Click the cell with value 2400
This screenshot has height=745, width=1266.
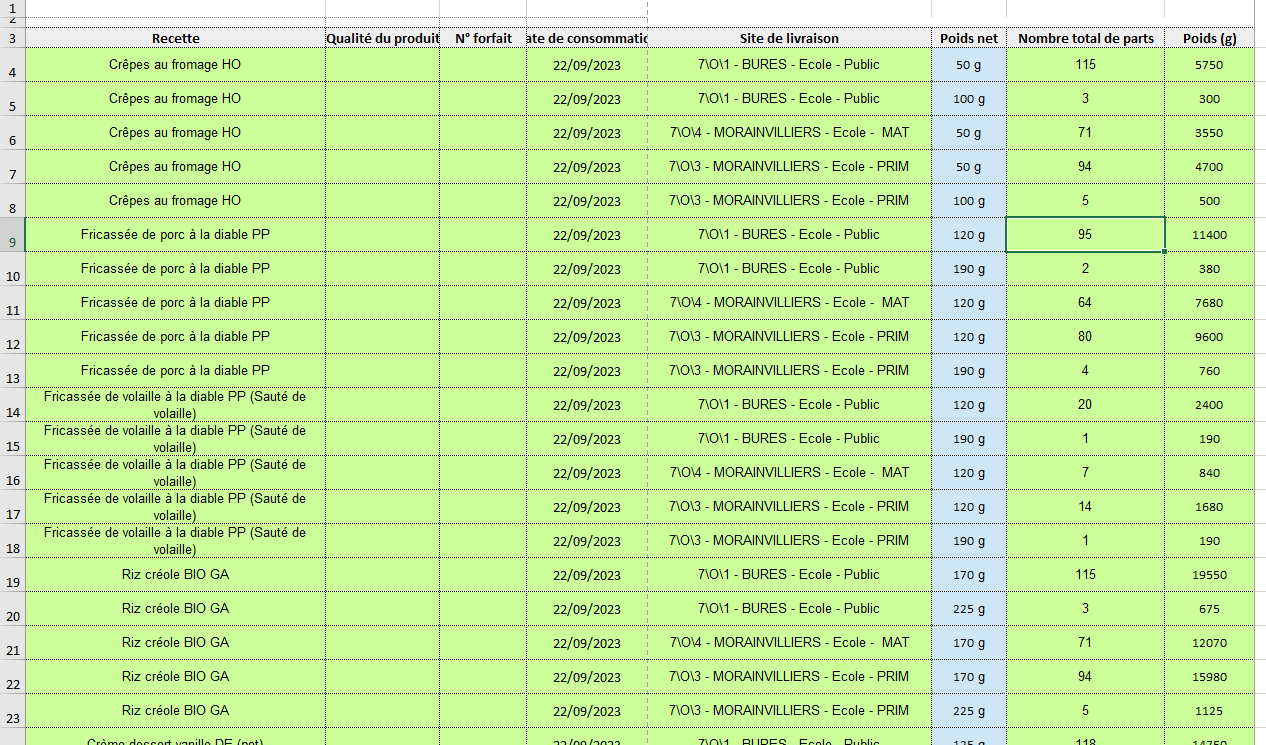click(1209, 405)
